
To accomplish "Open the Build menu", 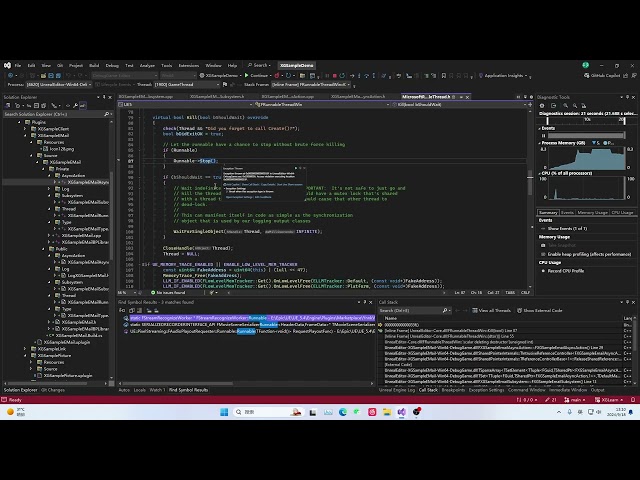I will pos(94,65).
